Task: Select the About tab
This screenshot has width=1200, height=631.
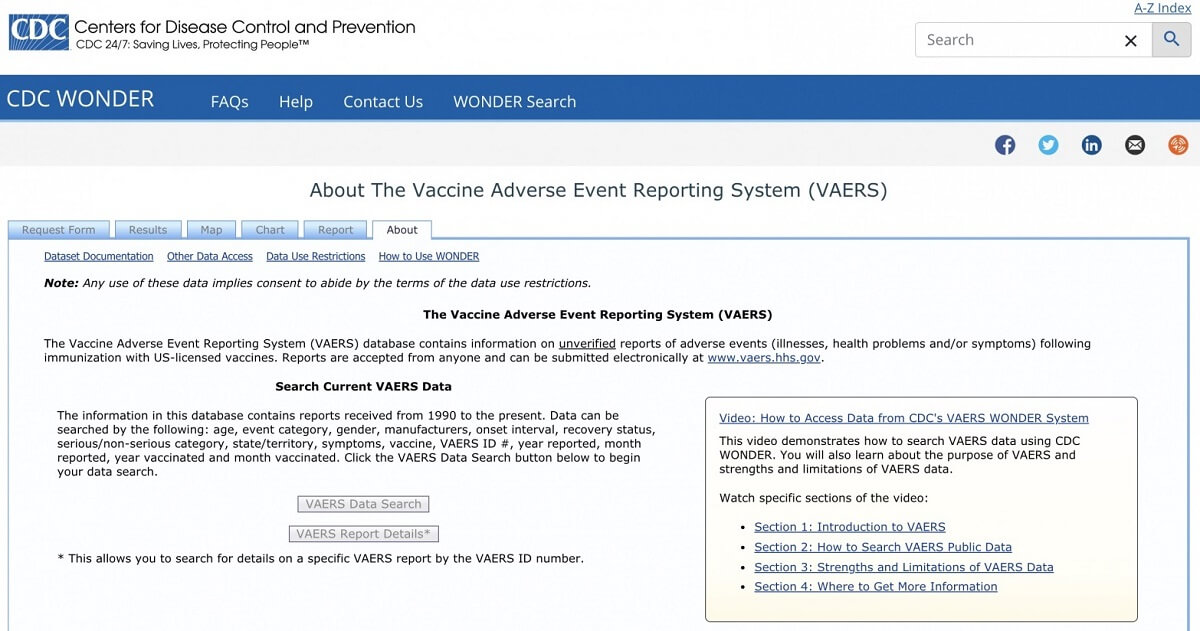Action: 402,230
